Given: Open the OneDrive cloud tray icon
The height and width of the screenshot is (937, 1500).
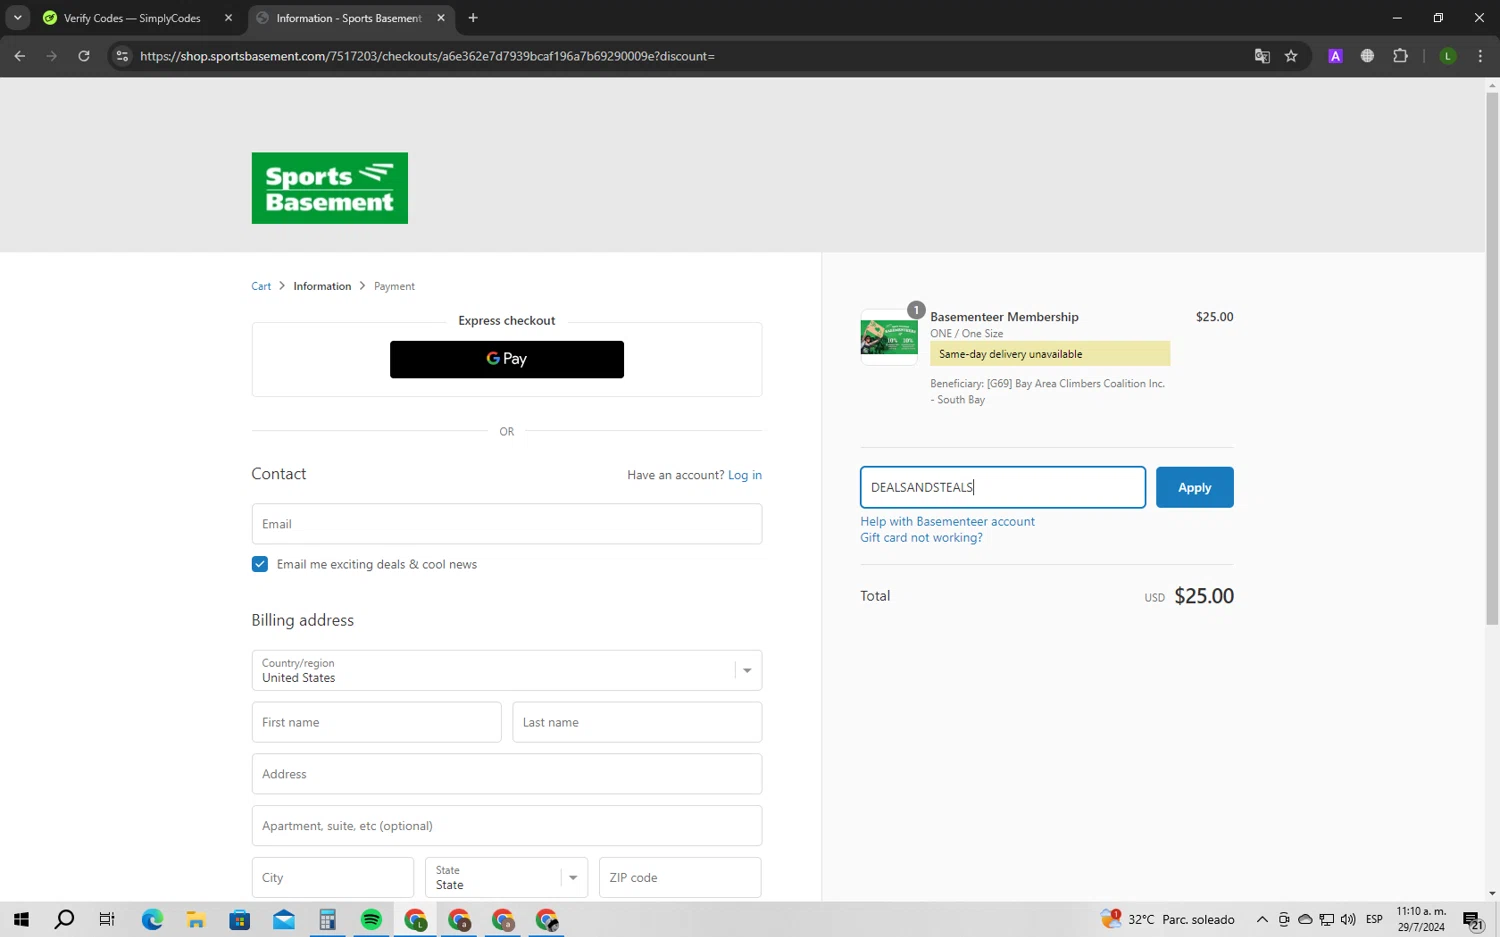Looking at the screenshot, I should [1305, 919].
